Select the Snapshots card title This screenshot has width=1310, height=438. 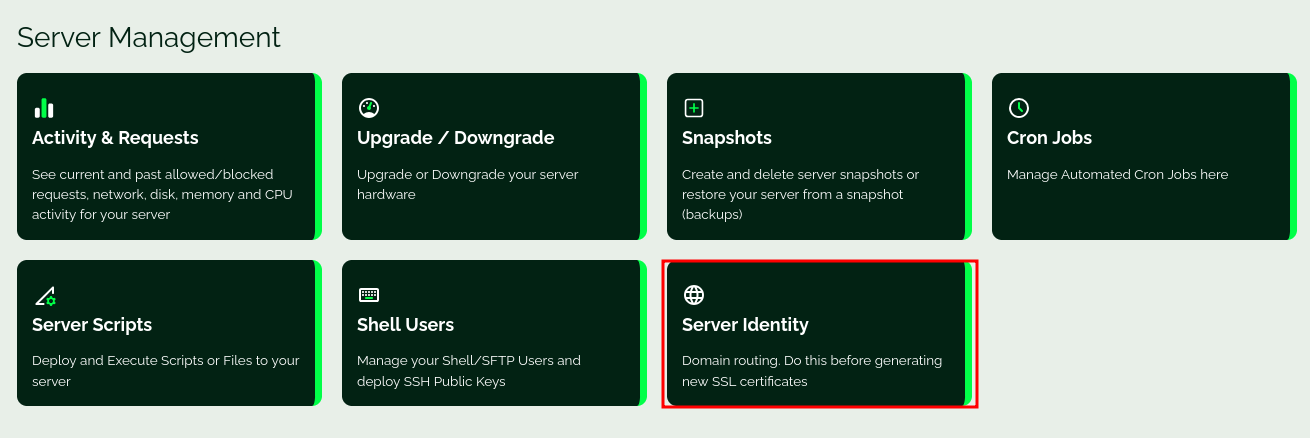pyautogui.click(x=727, y=138)
